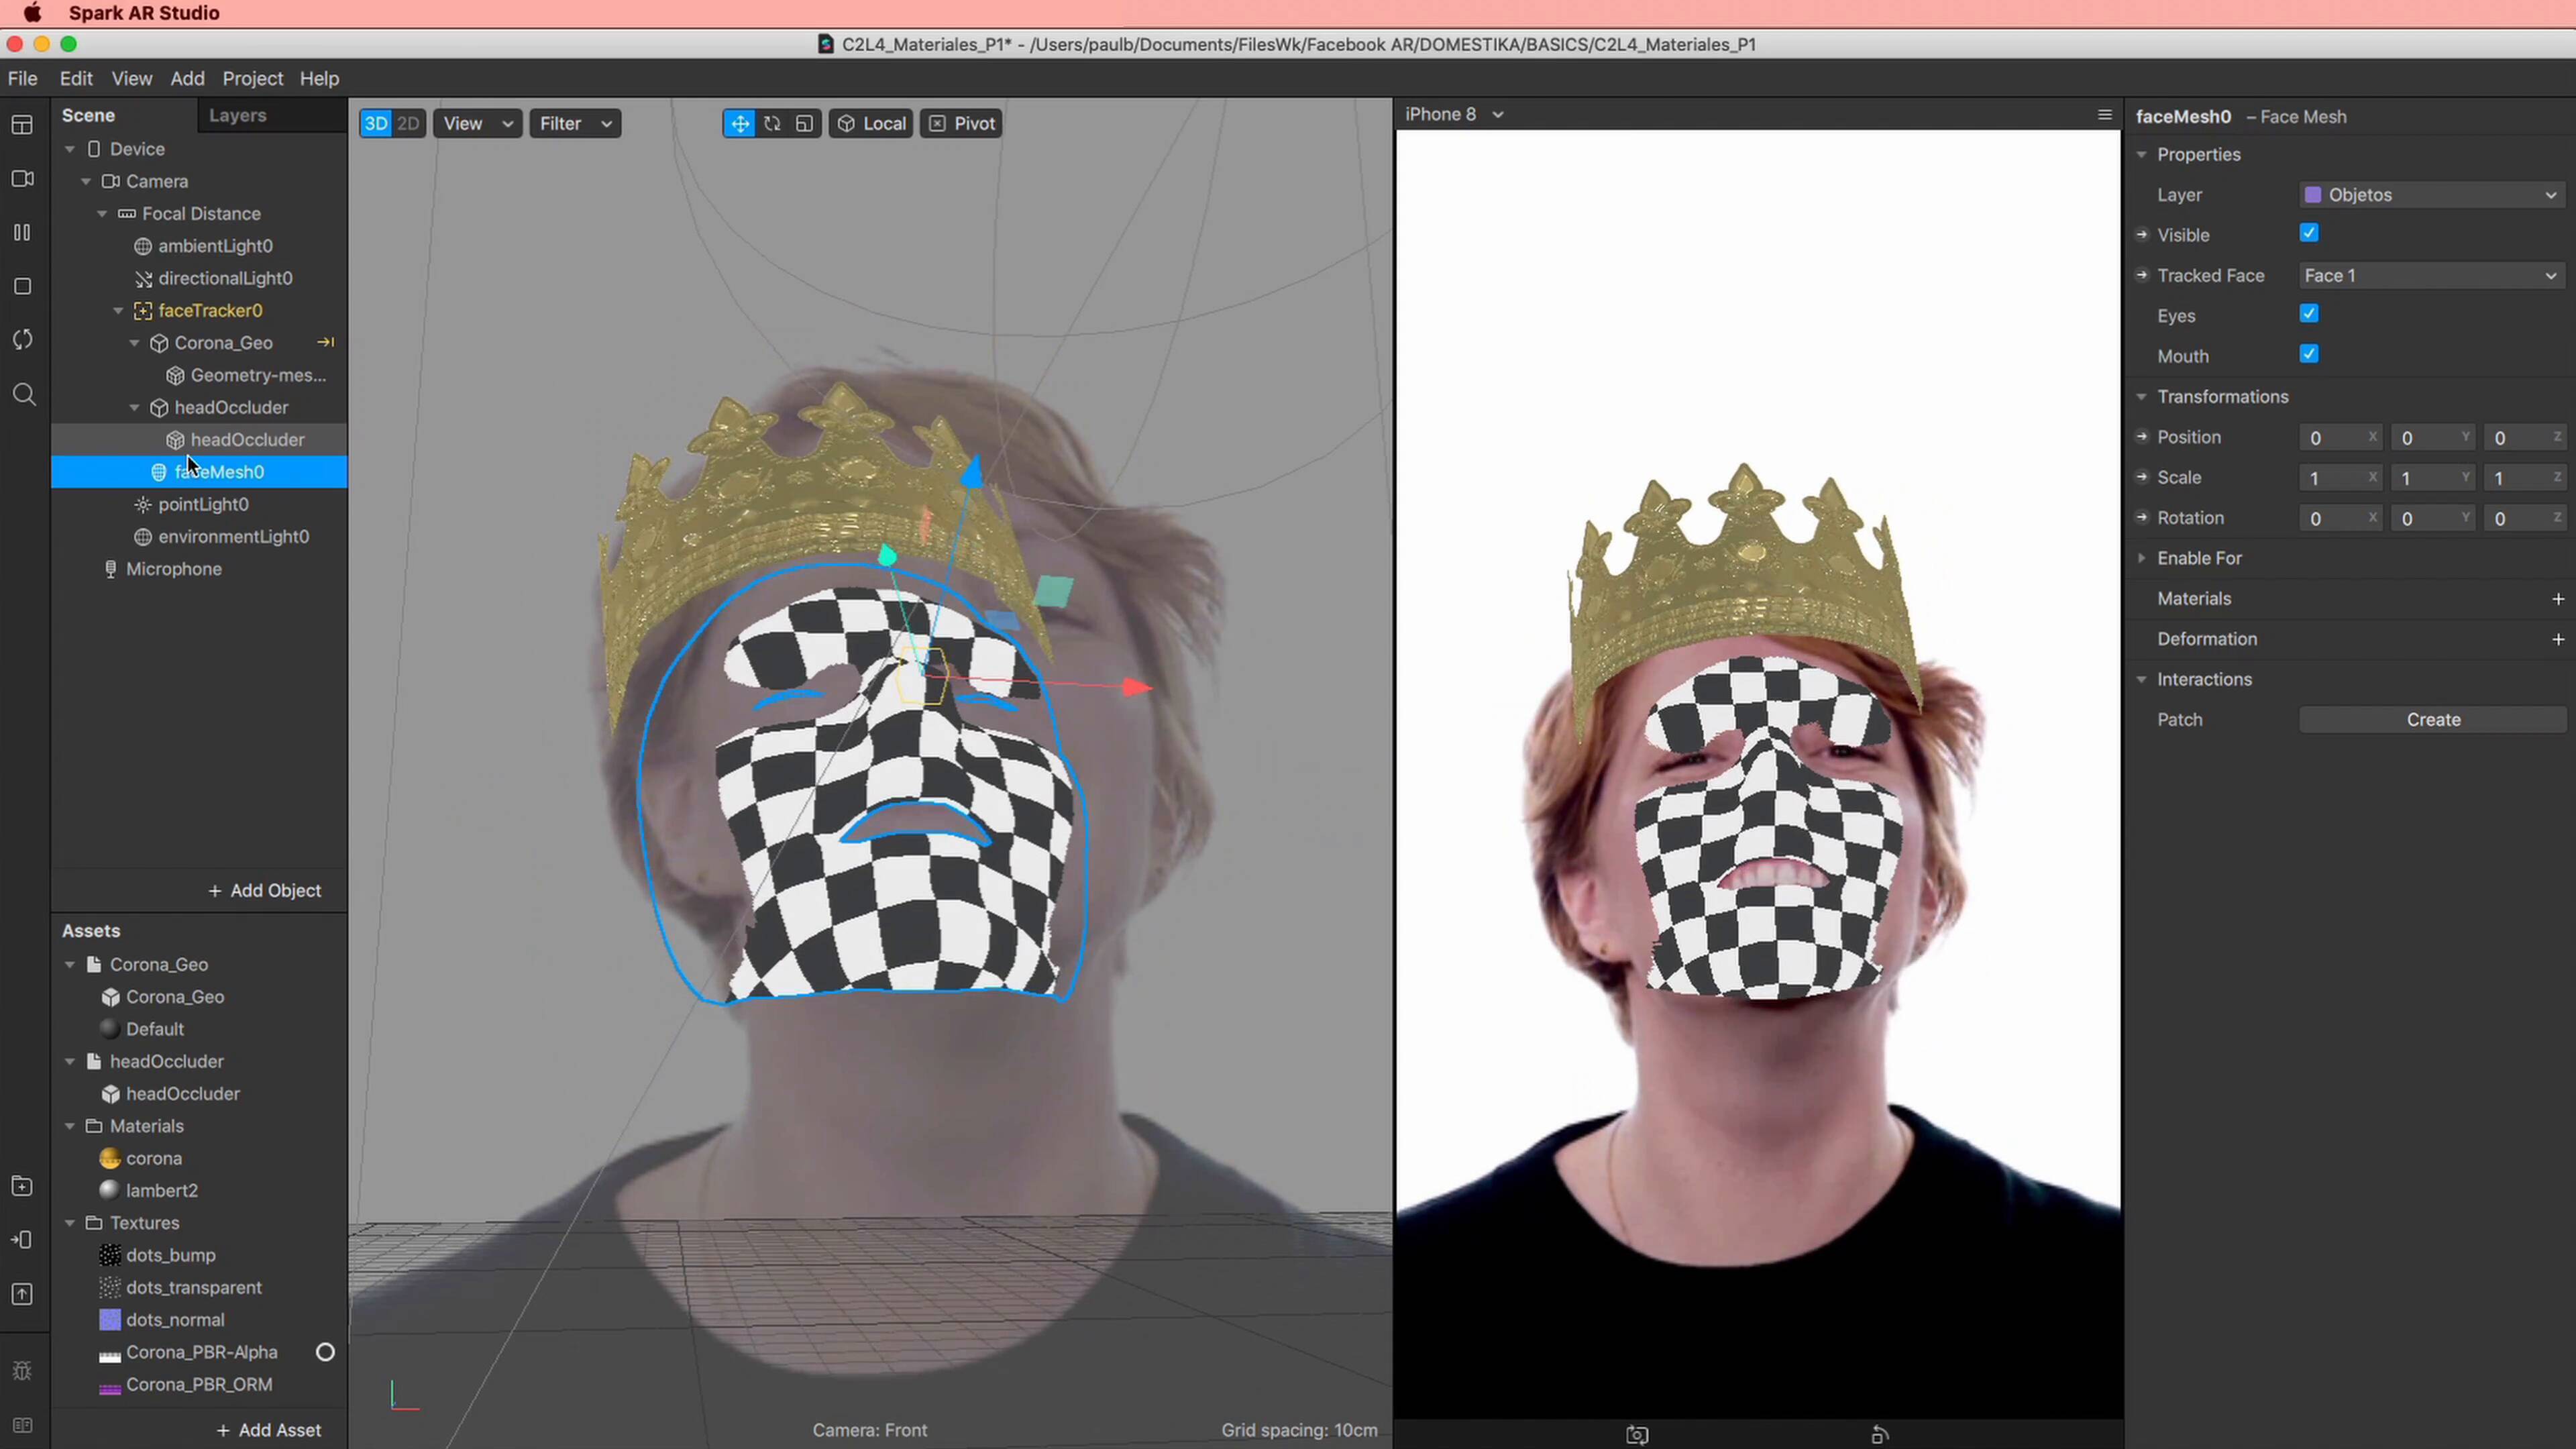This screenshot has width=2576, height=1449.
Task: Switch viewport to 3D mode
Action: point(376,123)
